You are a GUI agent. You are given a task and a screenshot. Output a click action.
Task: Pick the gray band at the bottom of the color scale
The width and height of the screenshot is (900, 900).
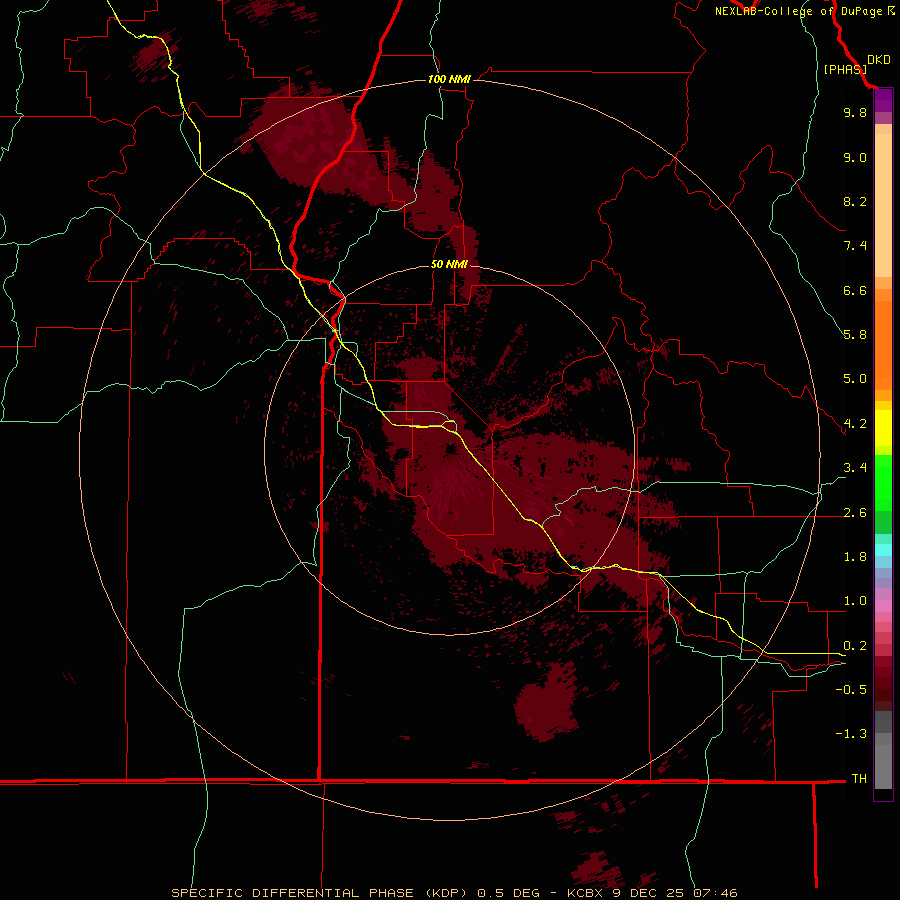pos(883,766)
